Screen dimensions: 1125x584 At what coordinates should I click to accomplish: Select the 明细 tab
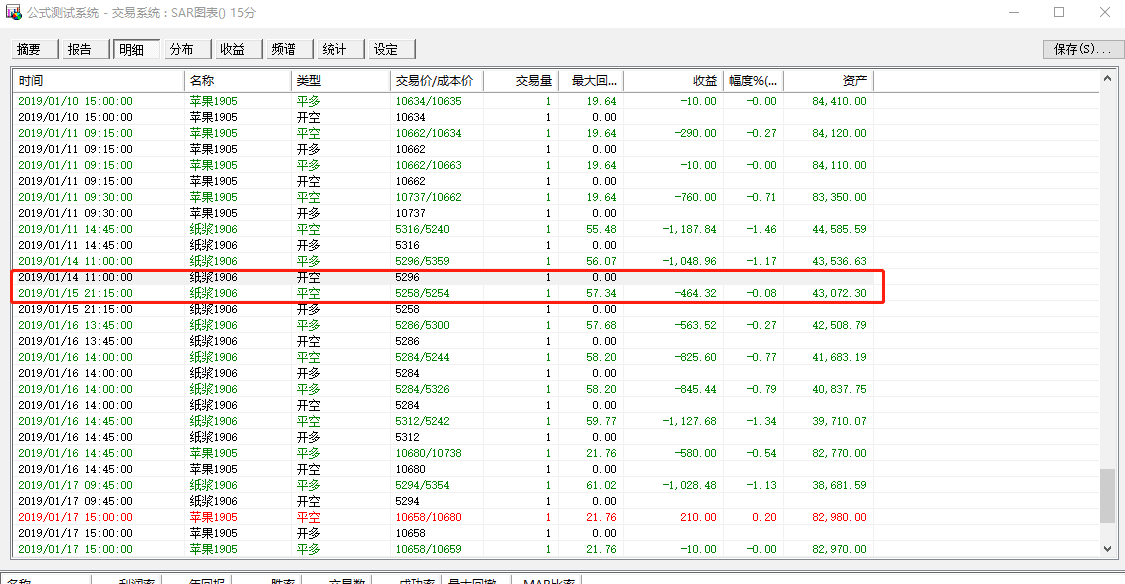point(131,49)
